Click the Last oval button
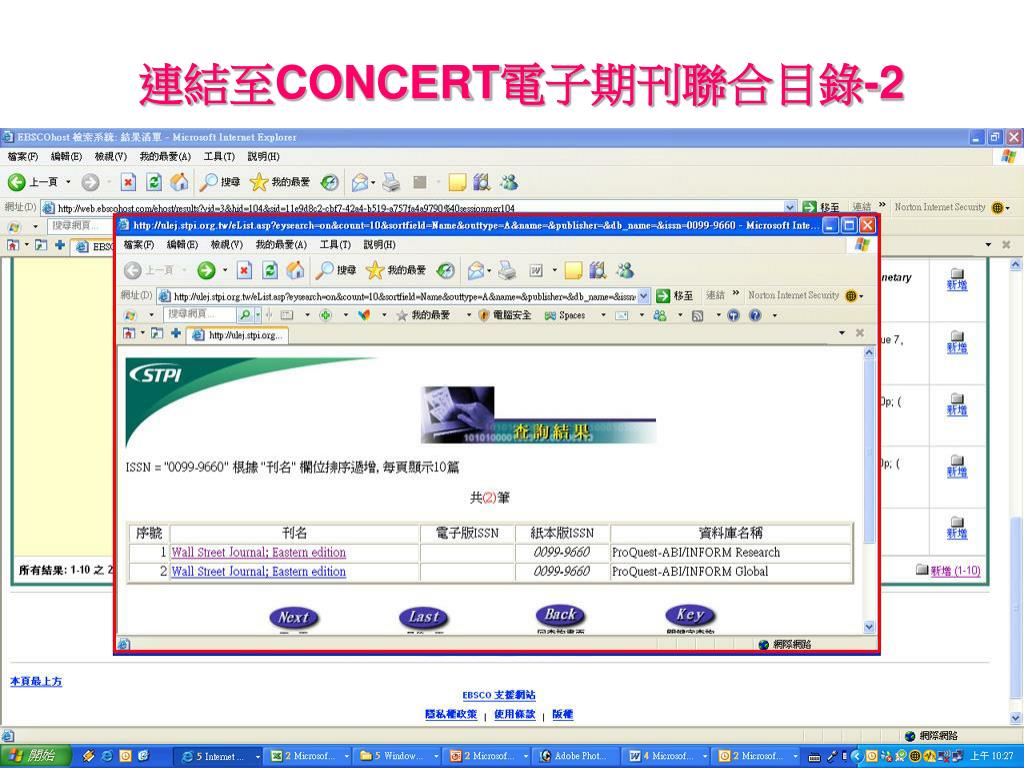The image size is (1024, 768). pos(423,617)
